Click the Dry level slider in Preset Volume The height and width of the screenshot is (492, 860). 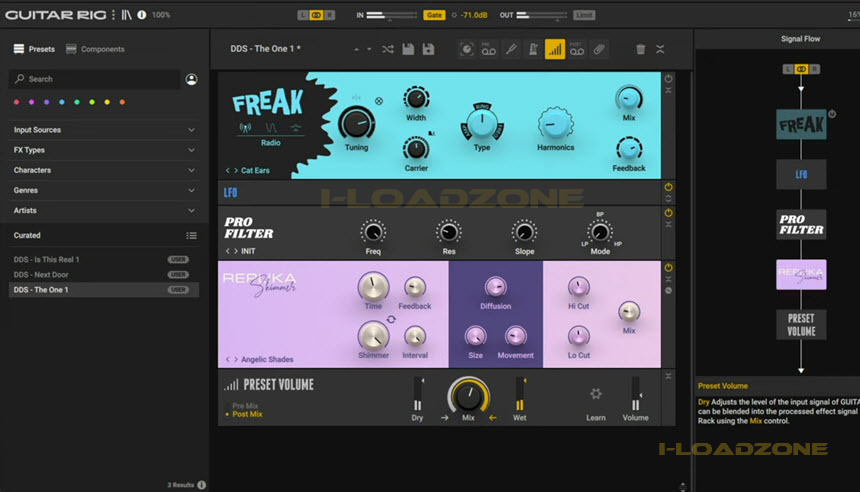[417, 394]
